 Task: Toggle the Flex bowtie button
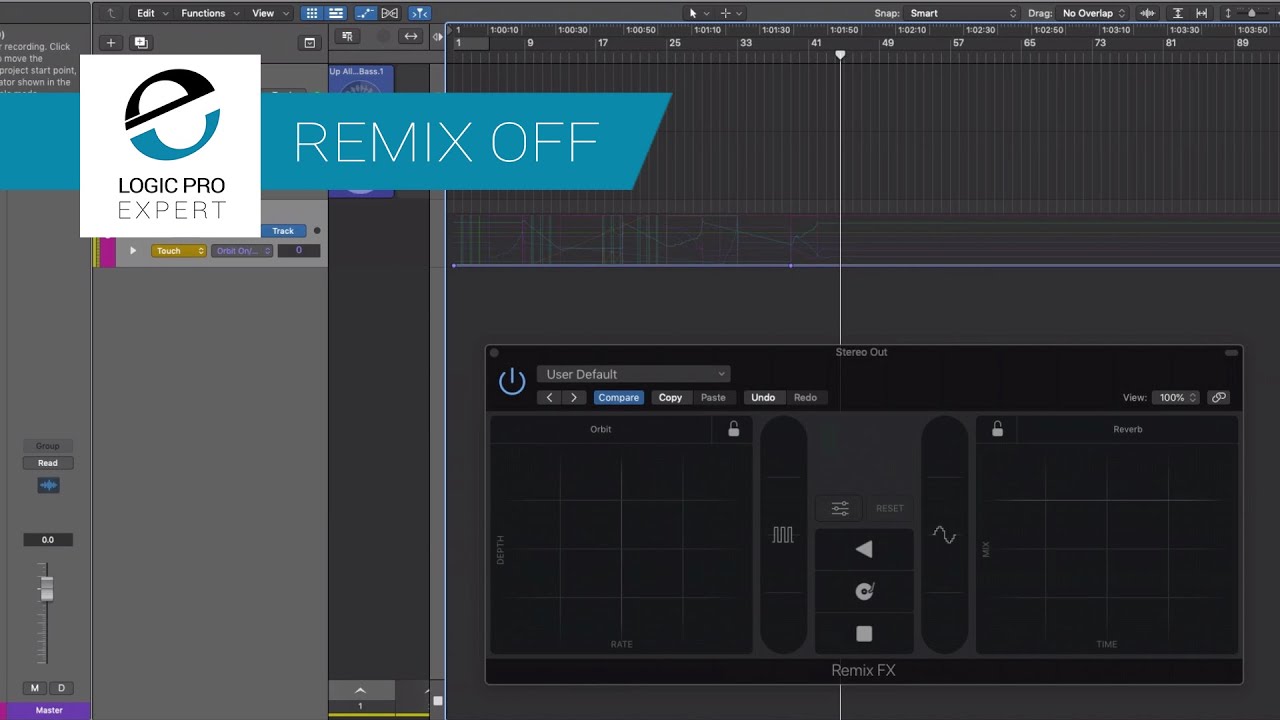[x=390, y=13]
